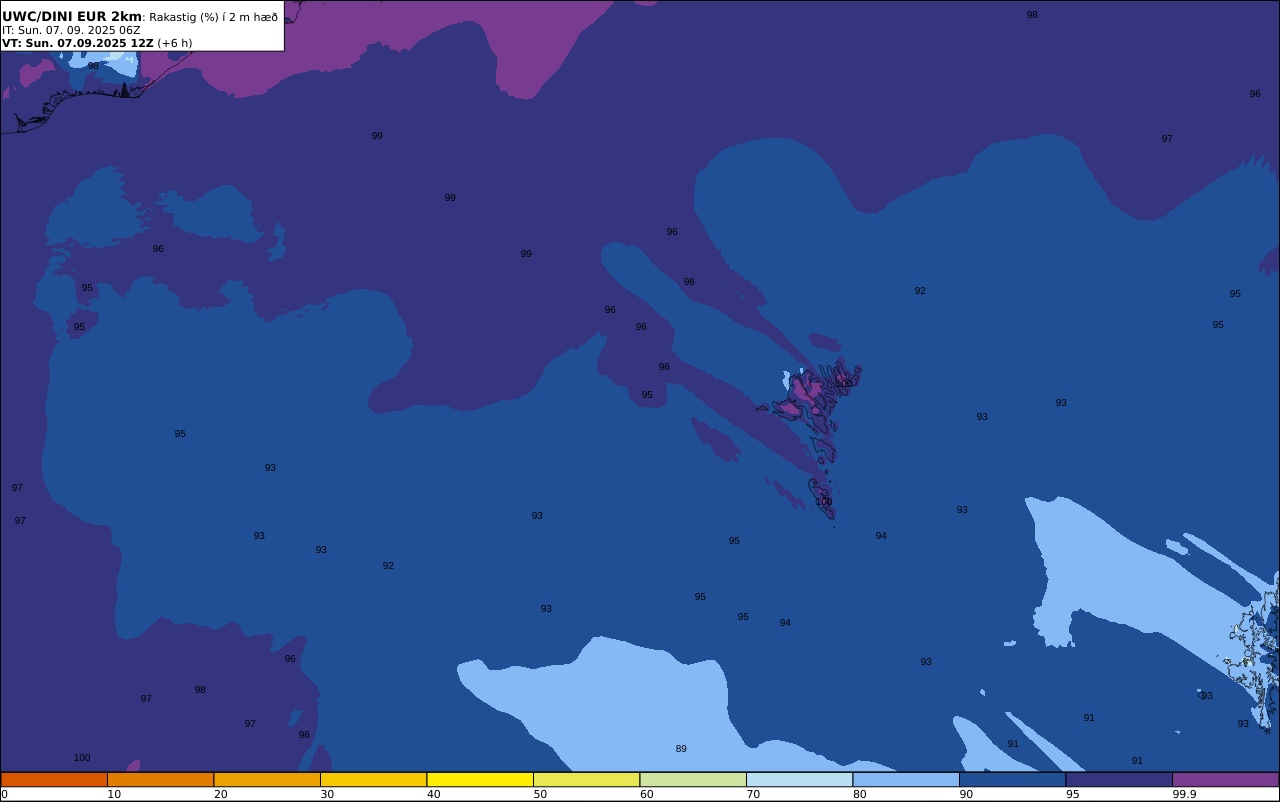
Task: Click the dark indigo 95–99.9 legend swatch
Action: click(1119, 779)
